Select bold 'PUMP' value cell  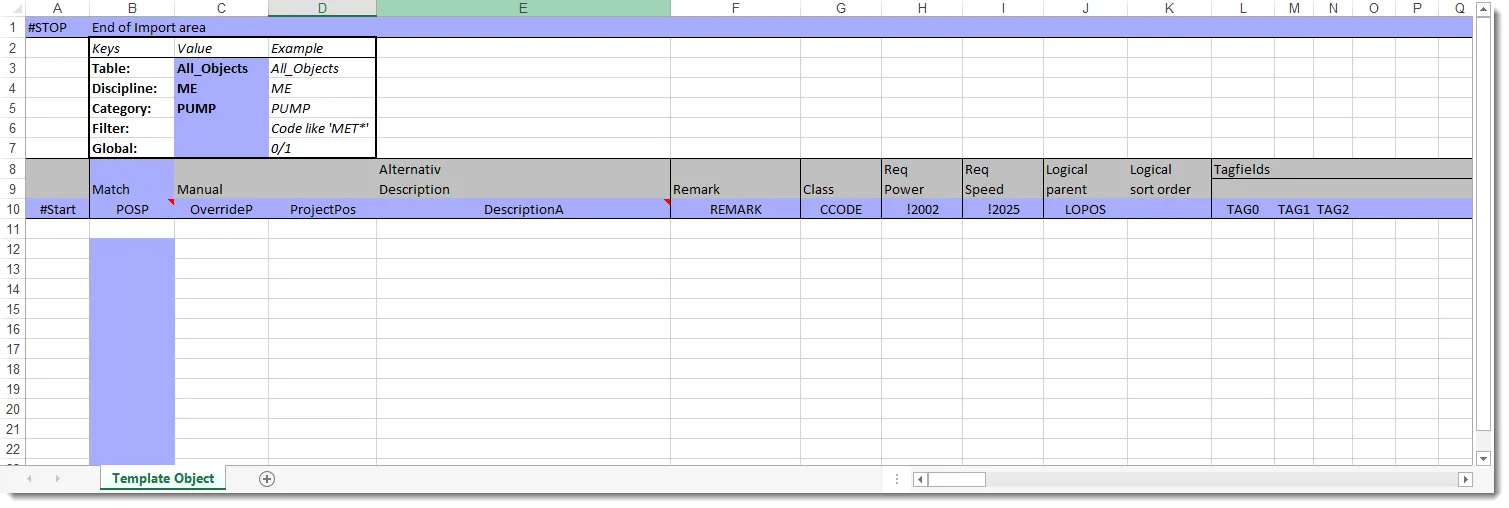point(221,108)
